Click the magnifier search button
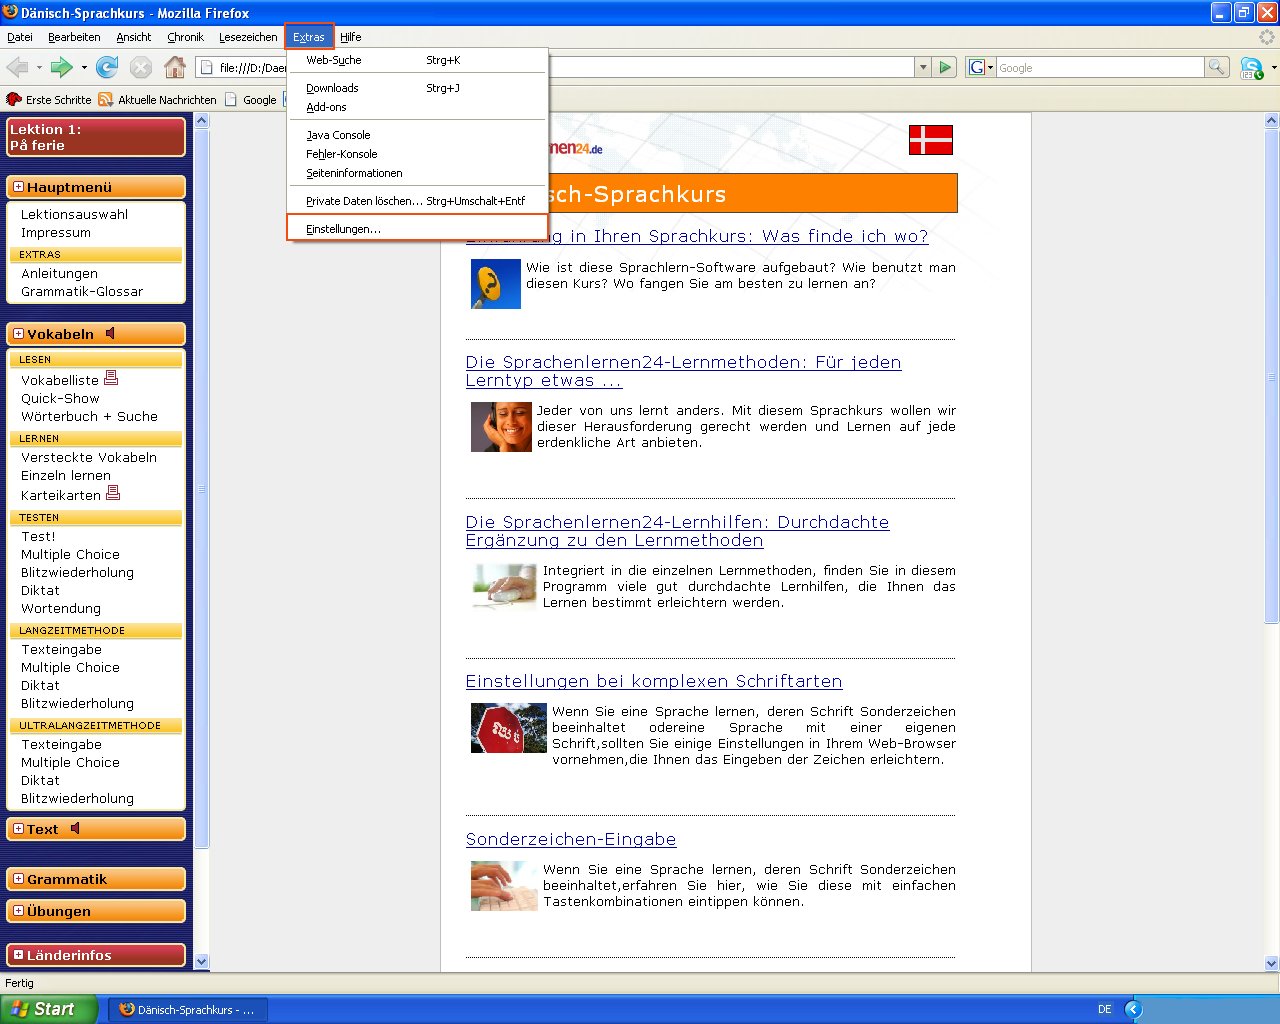This screenshot has width=1280, height=1024. pos(1216,67)
